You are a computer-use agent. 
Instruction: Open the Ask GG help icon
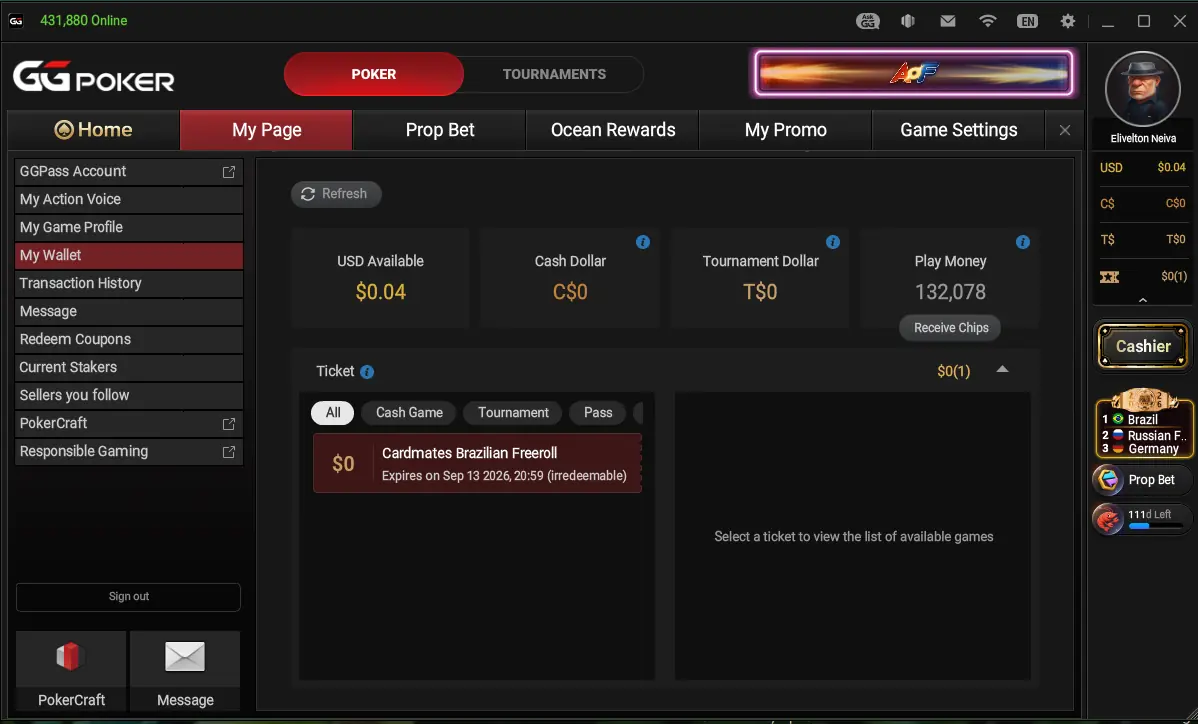coord(867,21)
